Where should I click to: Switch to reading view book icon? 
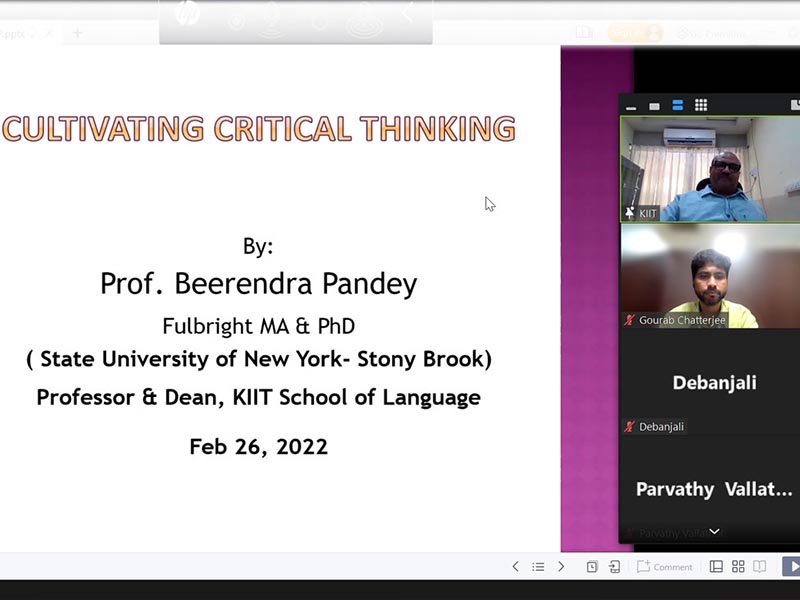760,567
